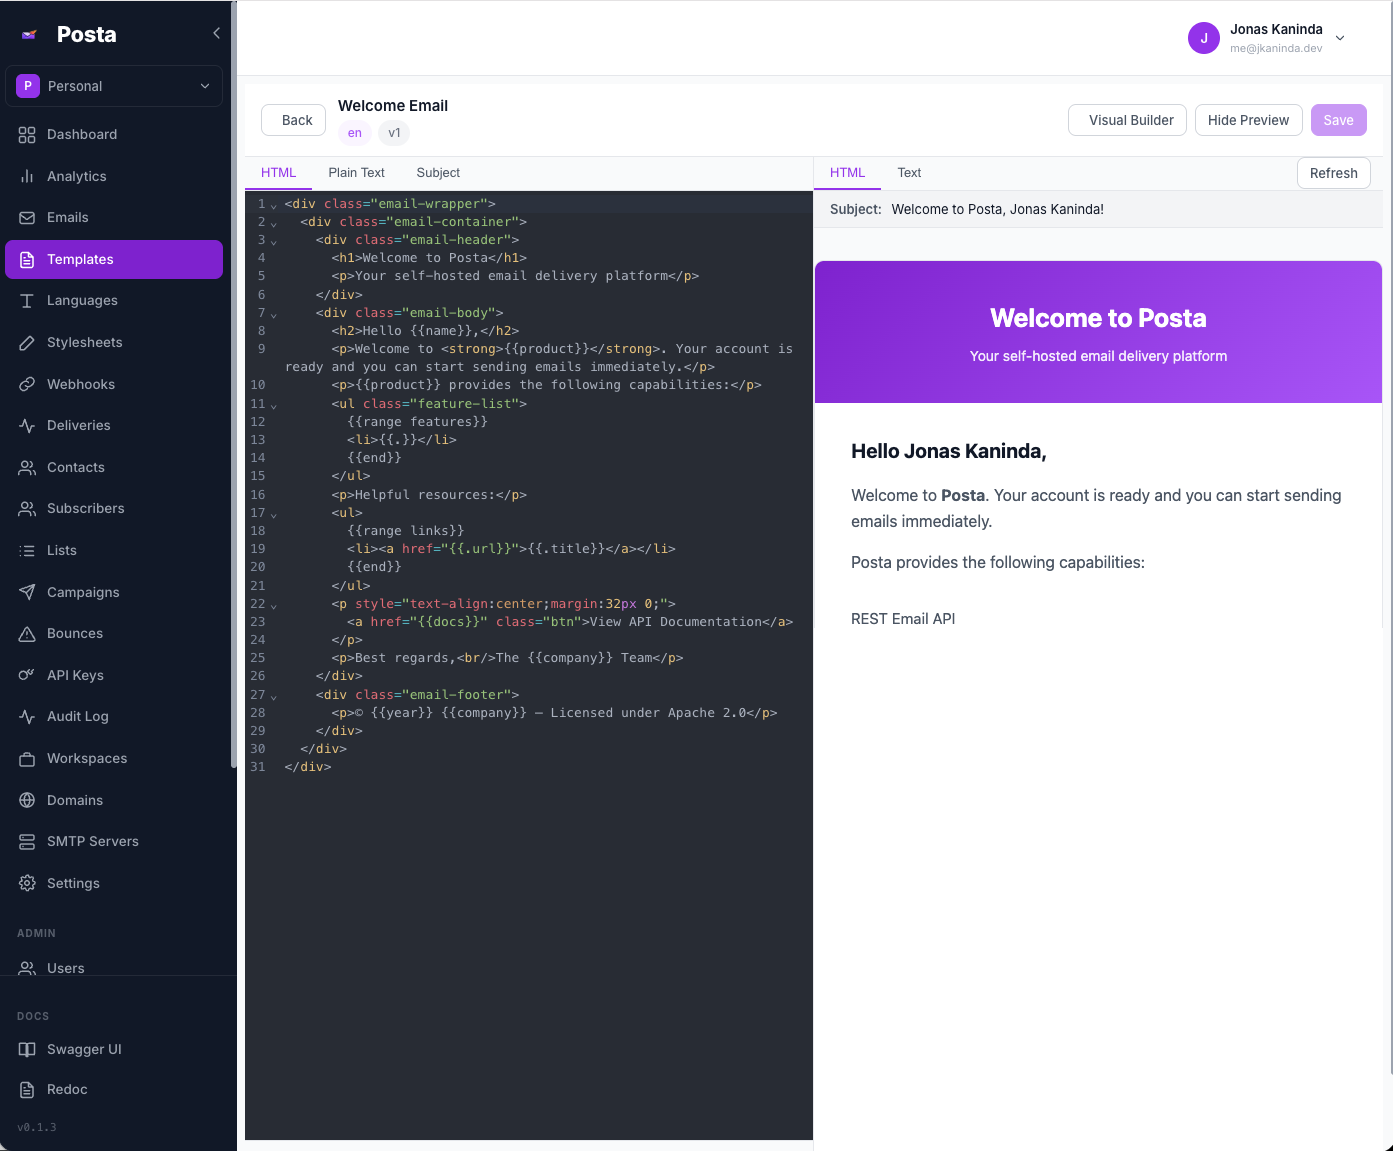Fold code at line 1 arrow

click(274, 205)
